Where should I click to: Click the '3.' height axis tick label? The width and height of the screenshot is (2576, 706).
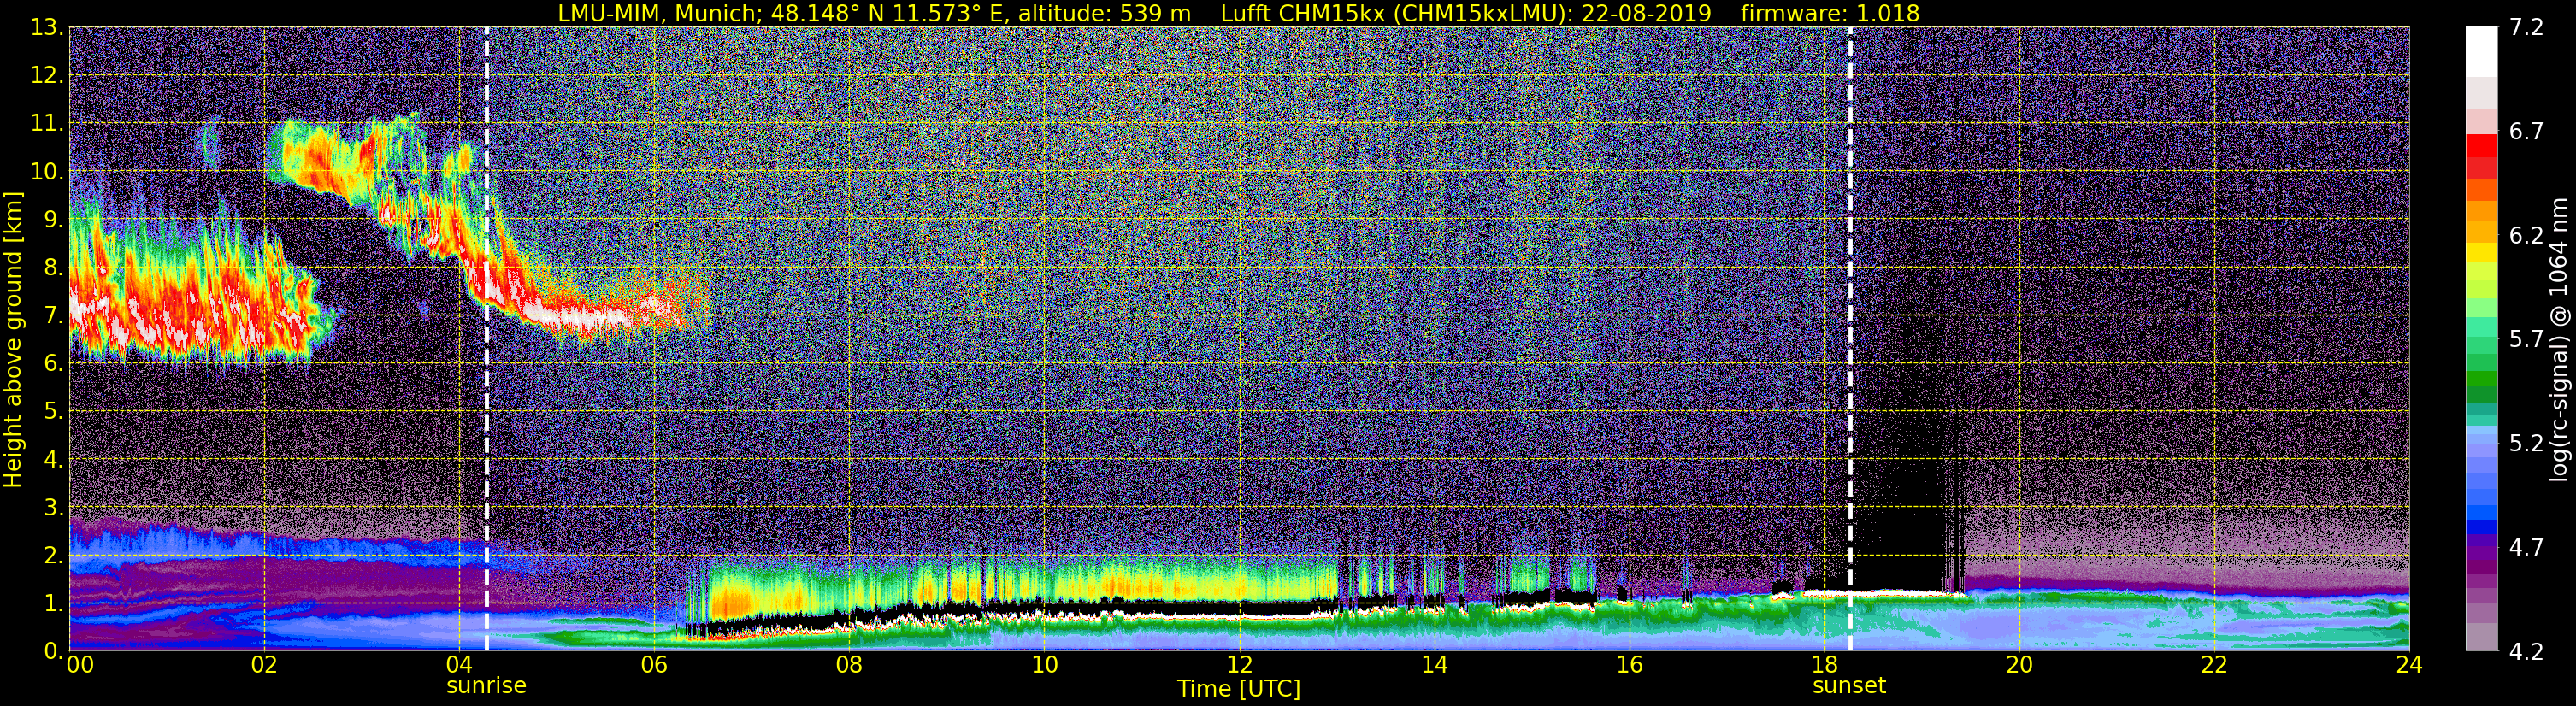tap(52, 508)
